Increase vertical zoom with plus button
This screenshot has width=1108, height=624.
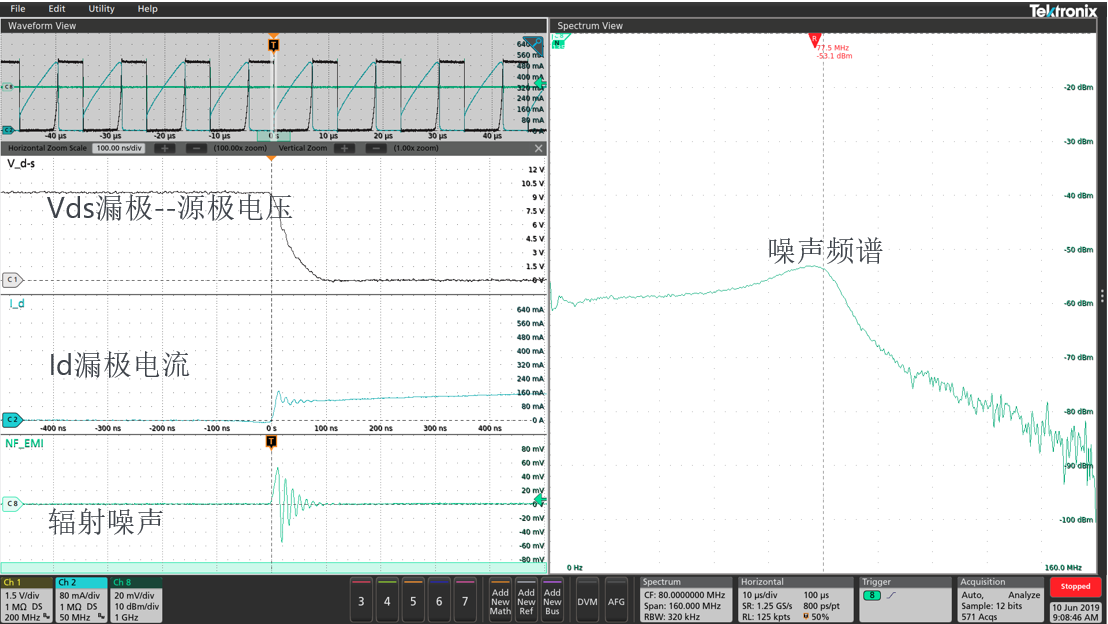[345, 148]
